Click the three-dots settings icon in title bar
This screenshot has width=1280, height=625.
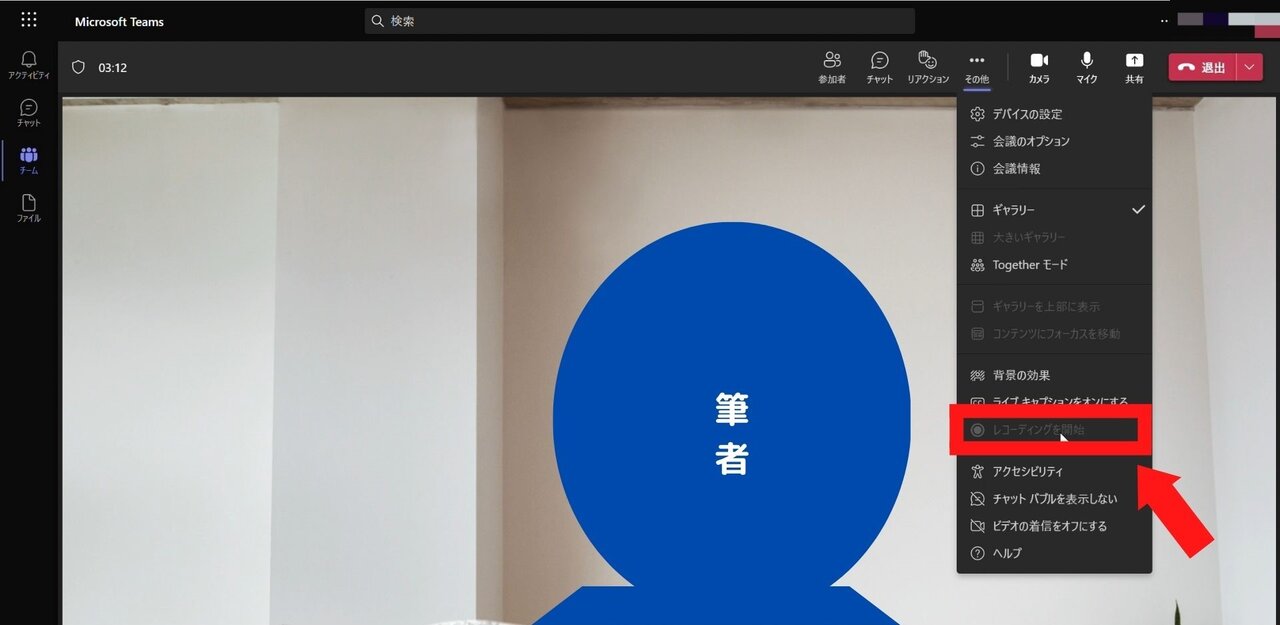(1164, 20)
